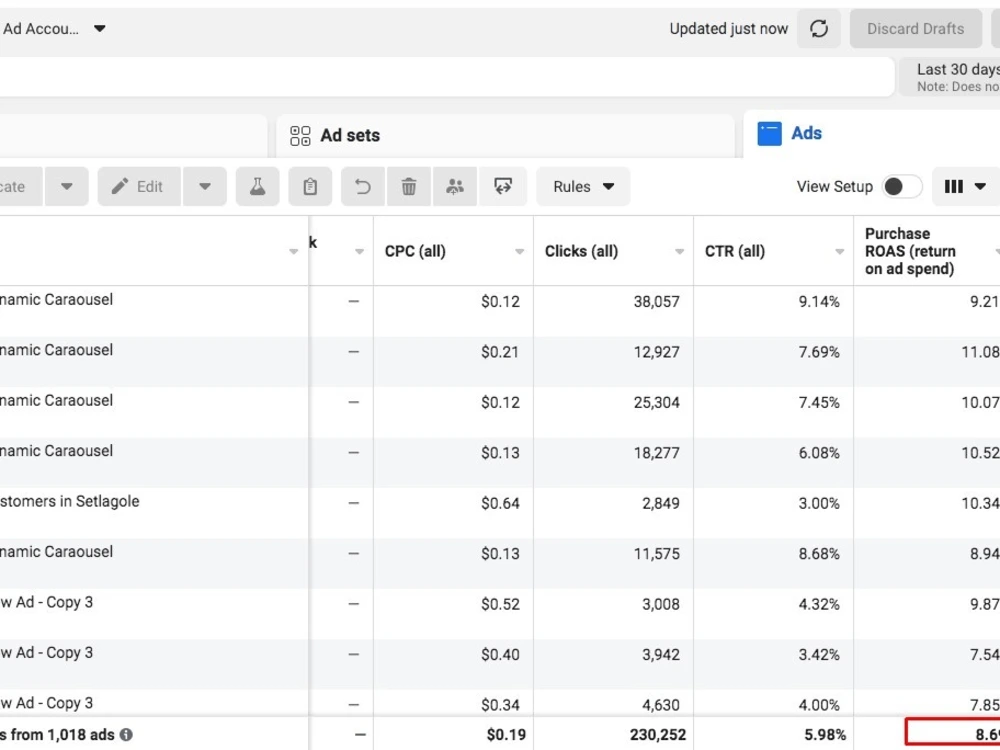The width and height of the screenshot is (1000, 750).
Task: Click the CTR value 6.08%
Action: 819,453
